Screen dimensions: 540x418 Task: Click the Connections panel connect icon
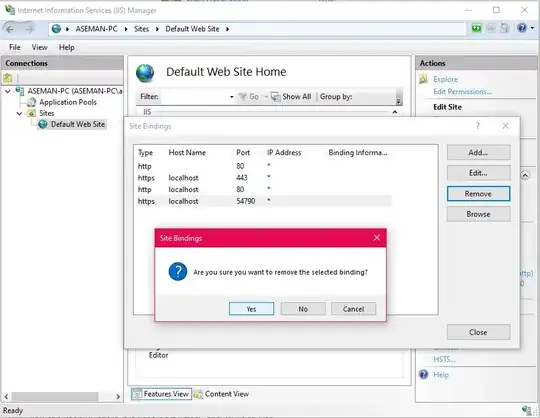[x=8, y=78]
